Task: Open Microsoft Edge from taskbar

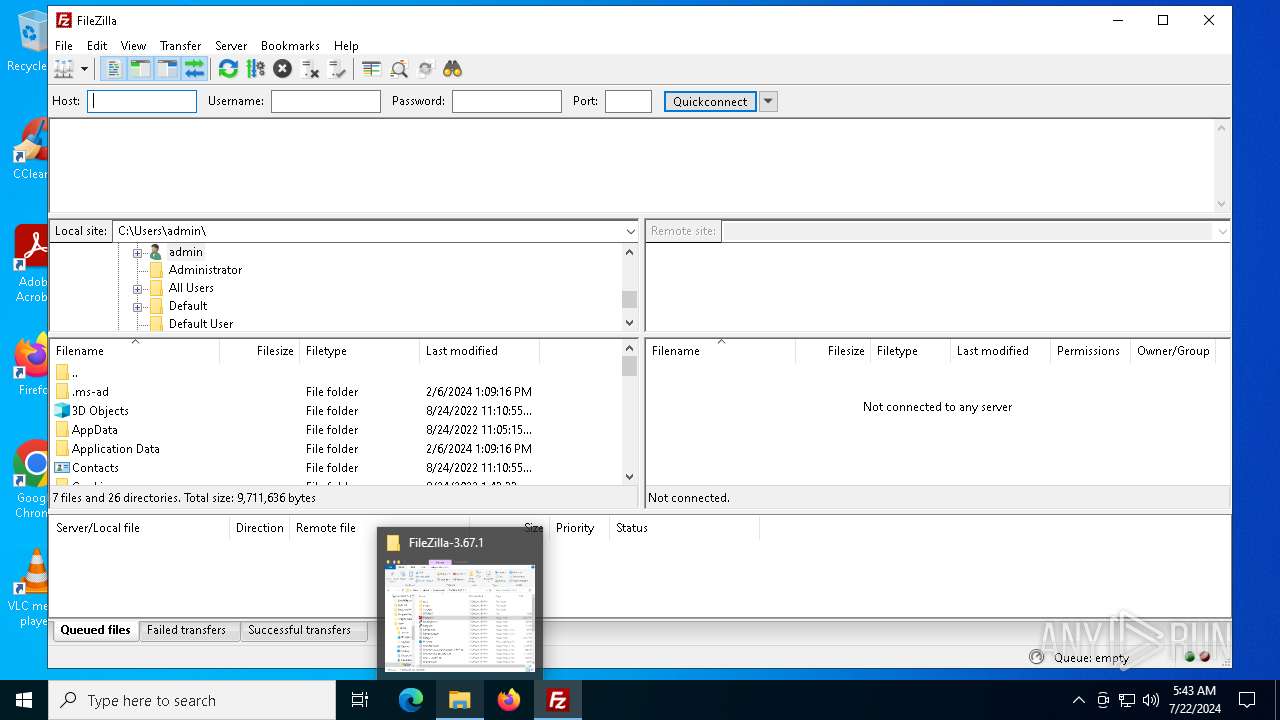Action: coord(411,700)
